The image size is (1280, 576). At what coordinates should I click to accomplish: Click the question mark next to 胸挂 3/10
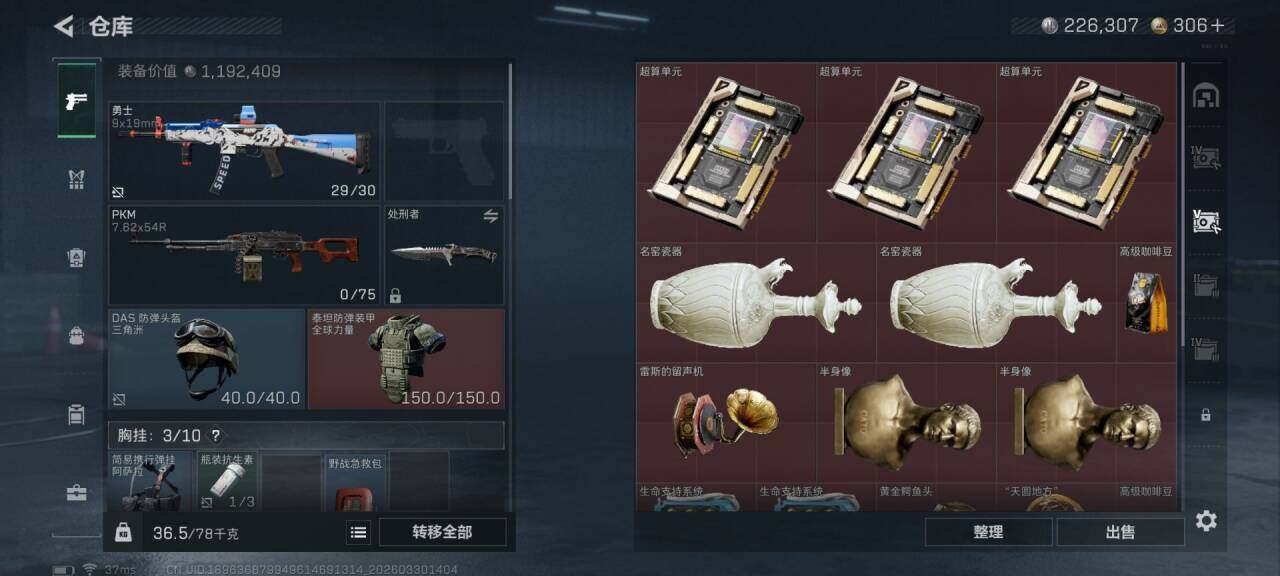(215, 436)
